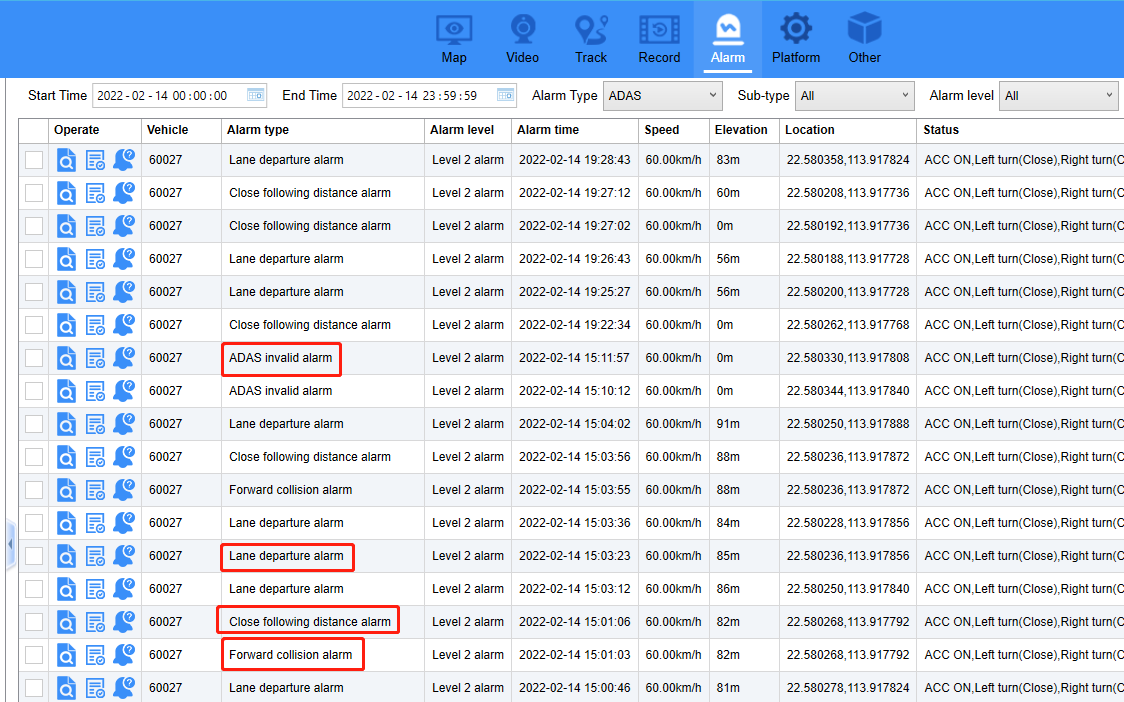View alarm file icon for 15:01:06 row

pos(66,622)
